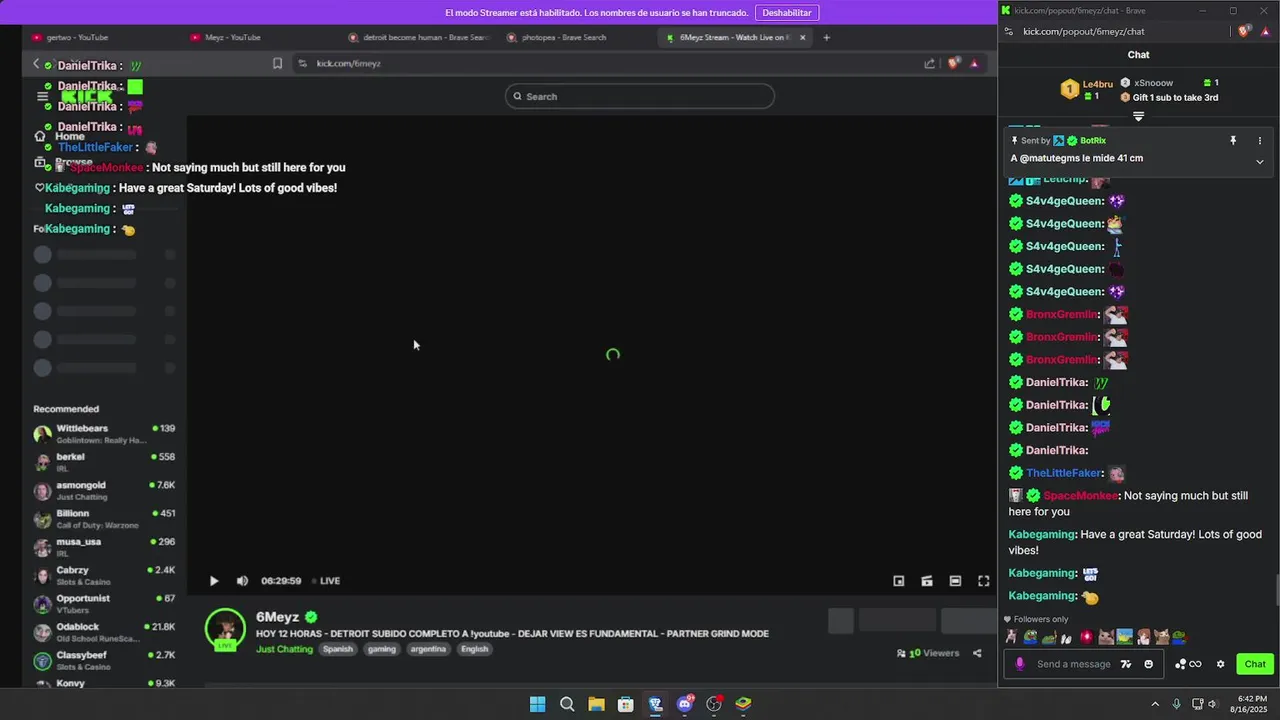Screen dimensions: 1280x720
Task: Switch to photopea - Brave Search tab
Action: click(x=564, y=37)
